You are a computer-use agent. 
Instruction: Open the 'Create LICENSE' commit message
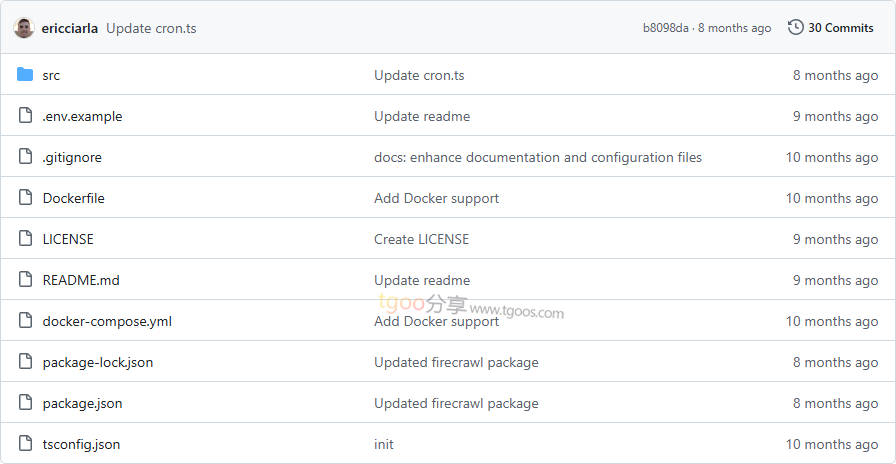tap(421, 239)
